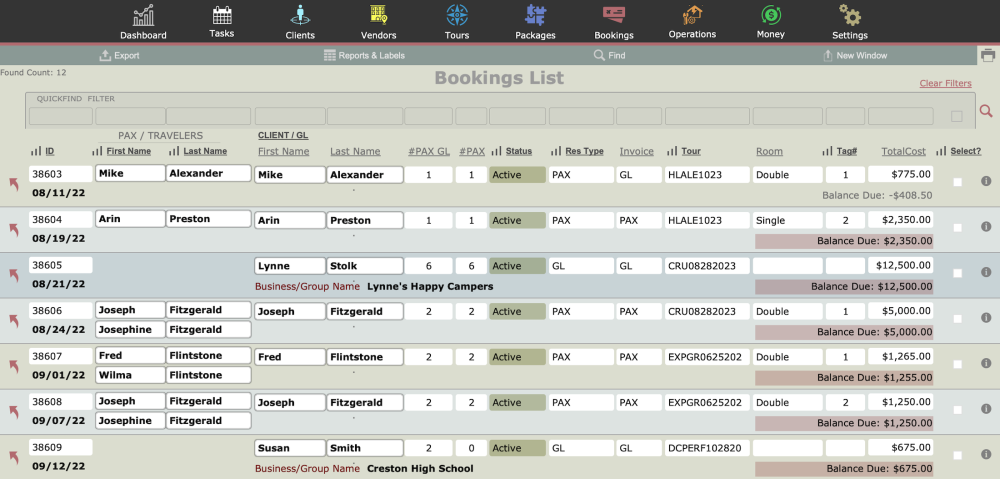
Task: Open the Dashboard module
Action: (143, 22)
